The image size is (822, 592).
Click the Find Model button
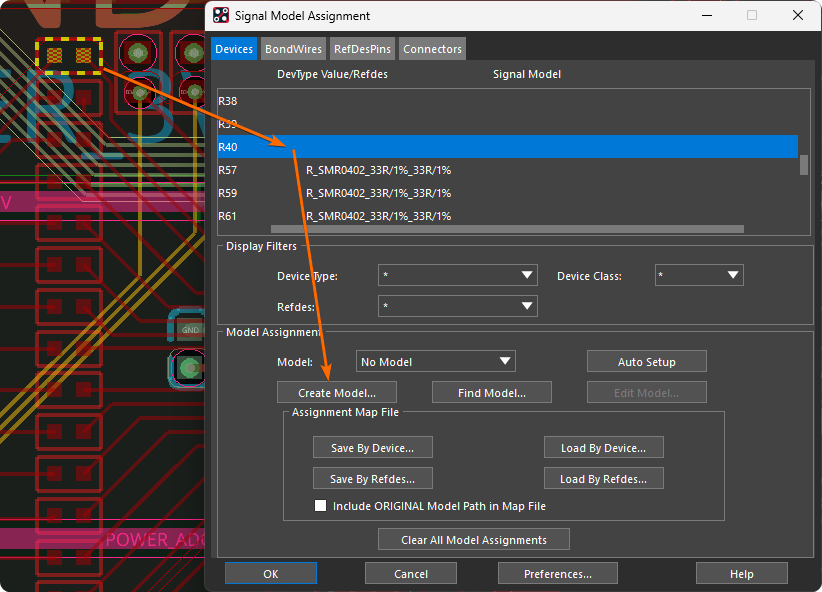[x=491, y=393]
